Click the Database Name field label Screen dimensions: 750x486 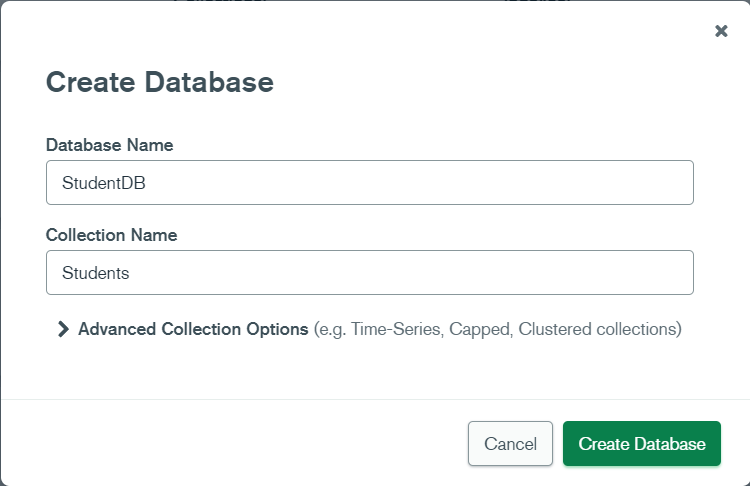109,145
